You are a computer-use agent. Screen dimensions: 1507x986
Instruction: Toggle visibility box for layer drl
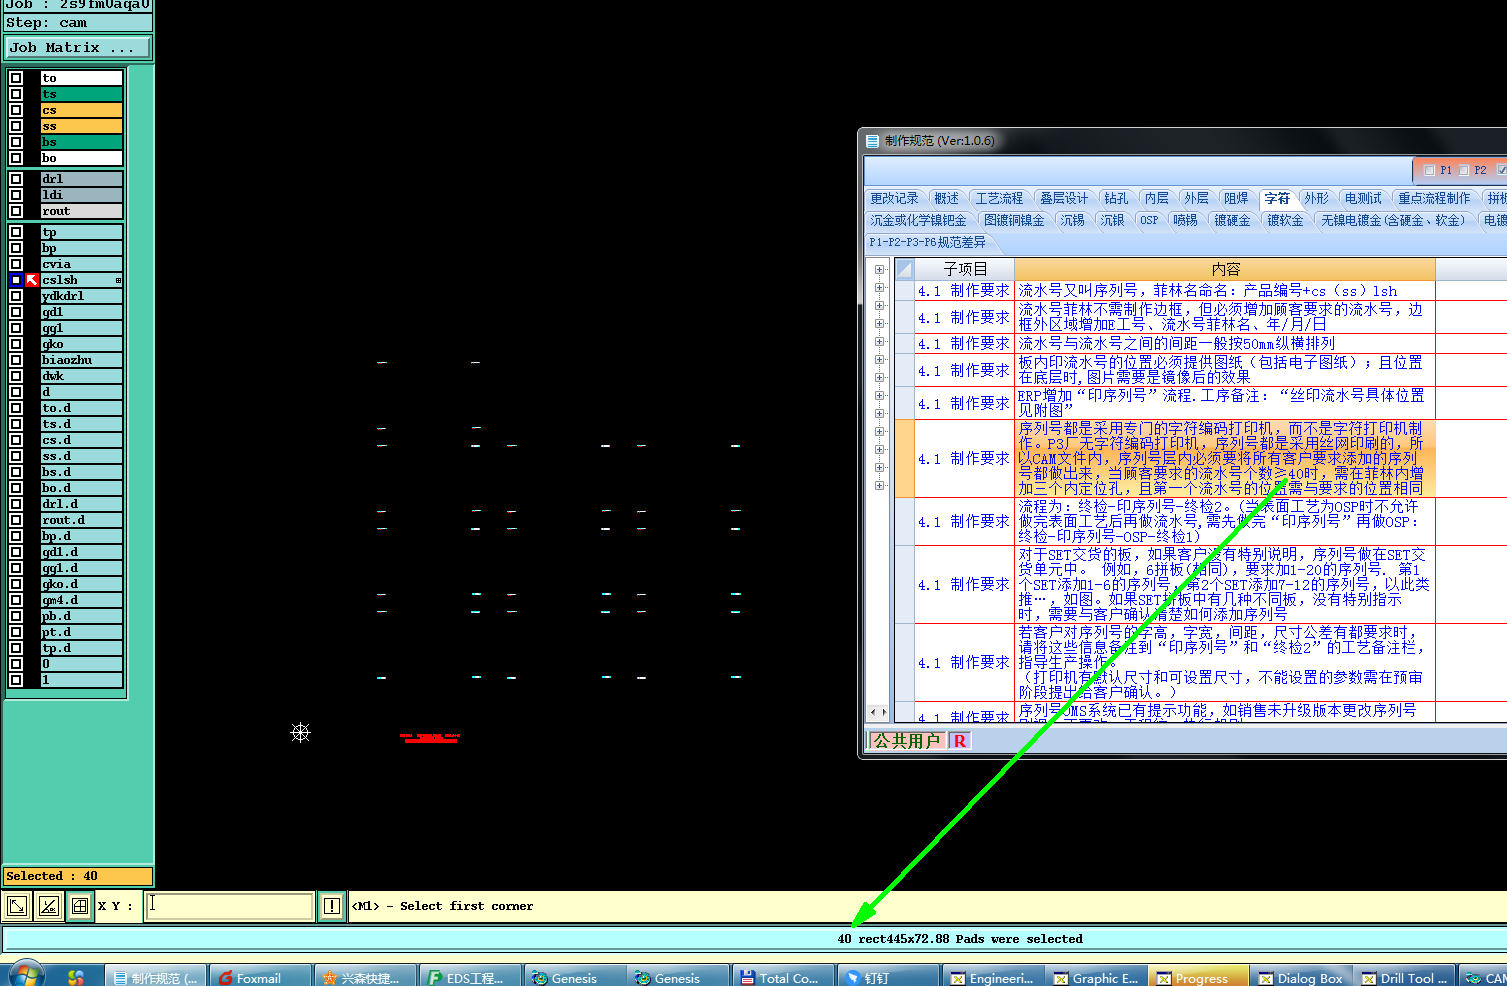(x=16, y=179)
